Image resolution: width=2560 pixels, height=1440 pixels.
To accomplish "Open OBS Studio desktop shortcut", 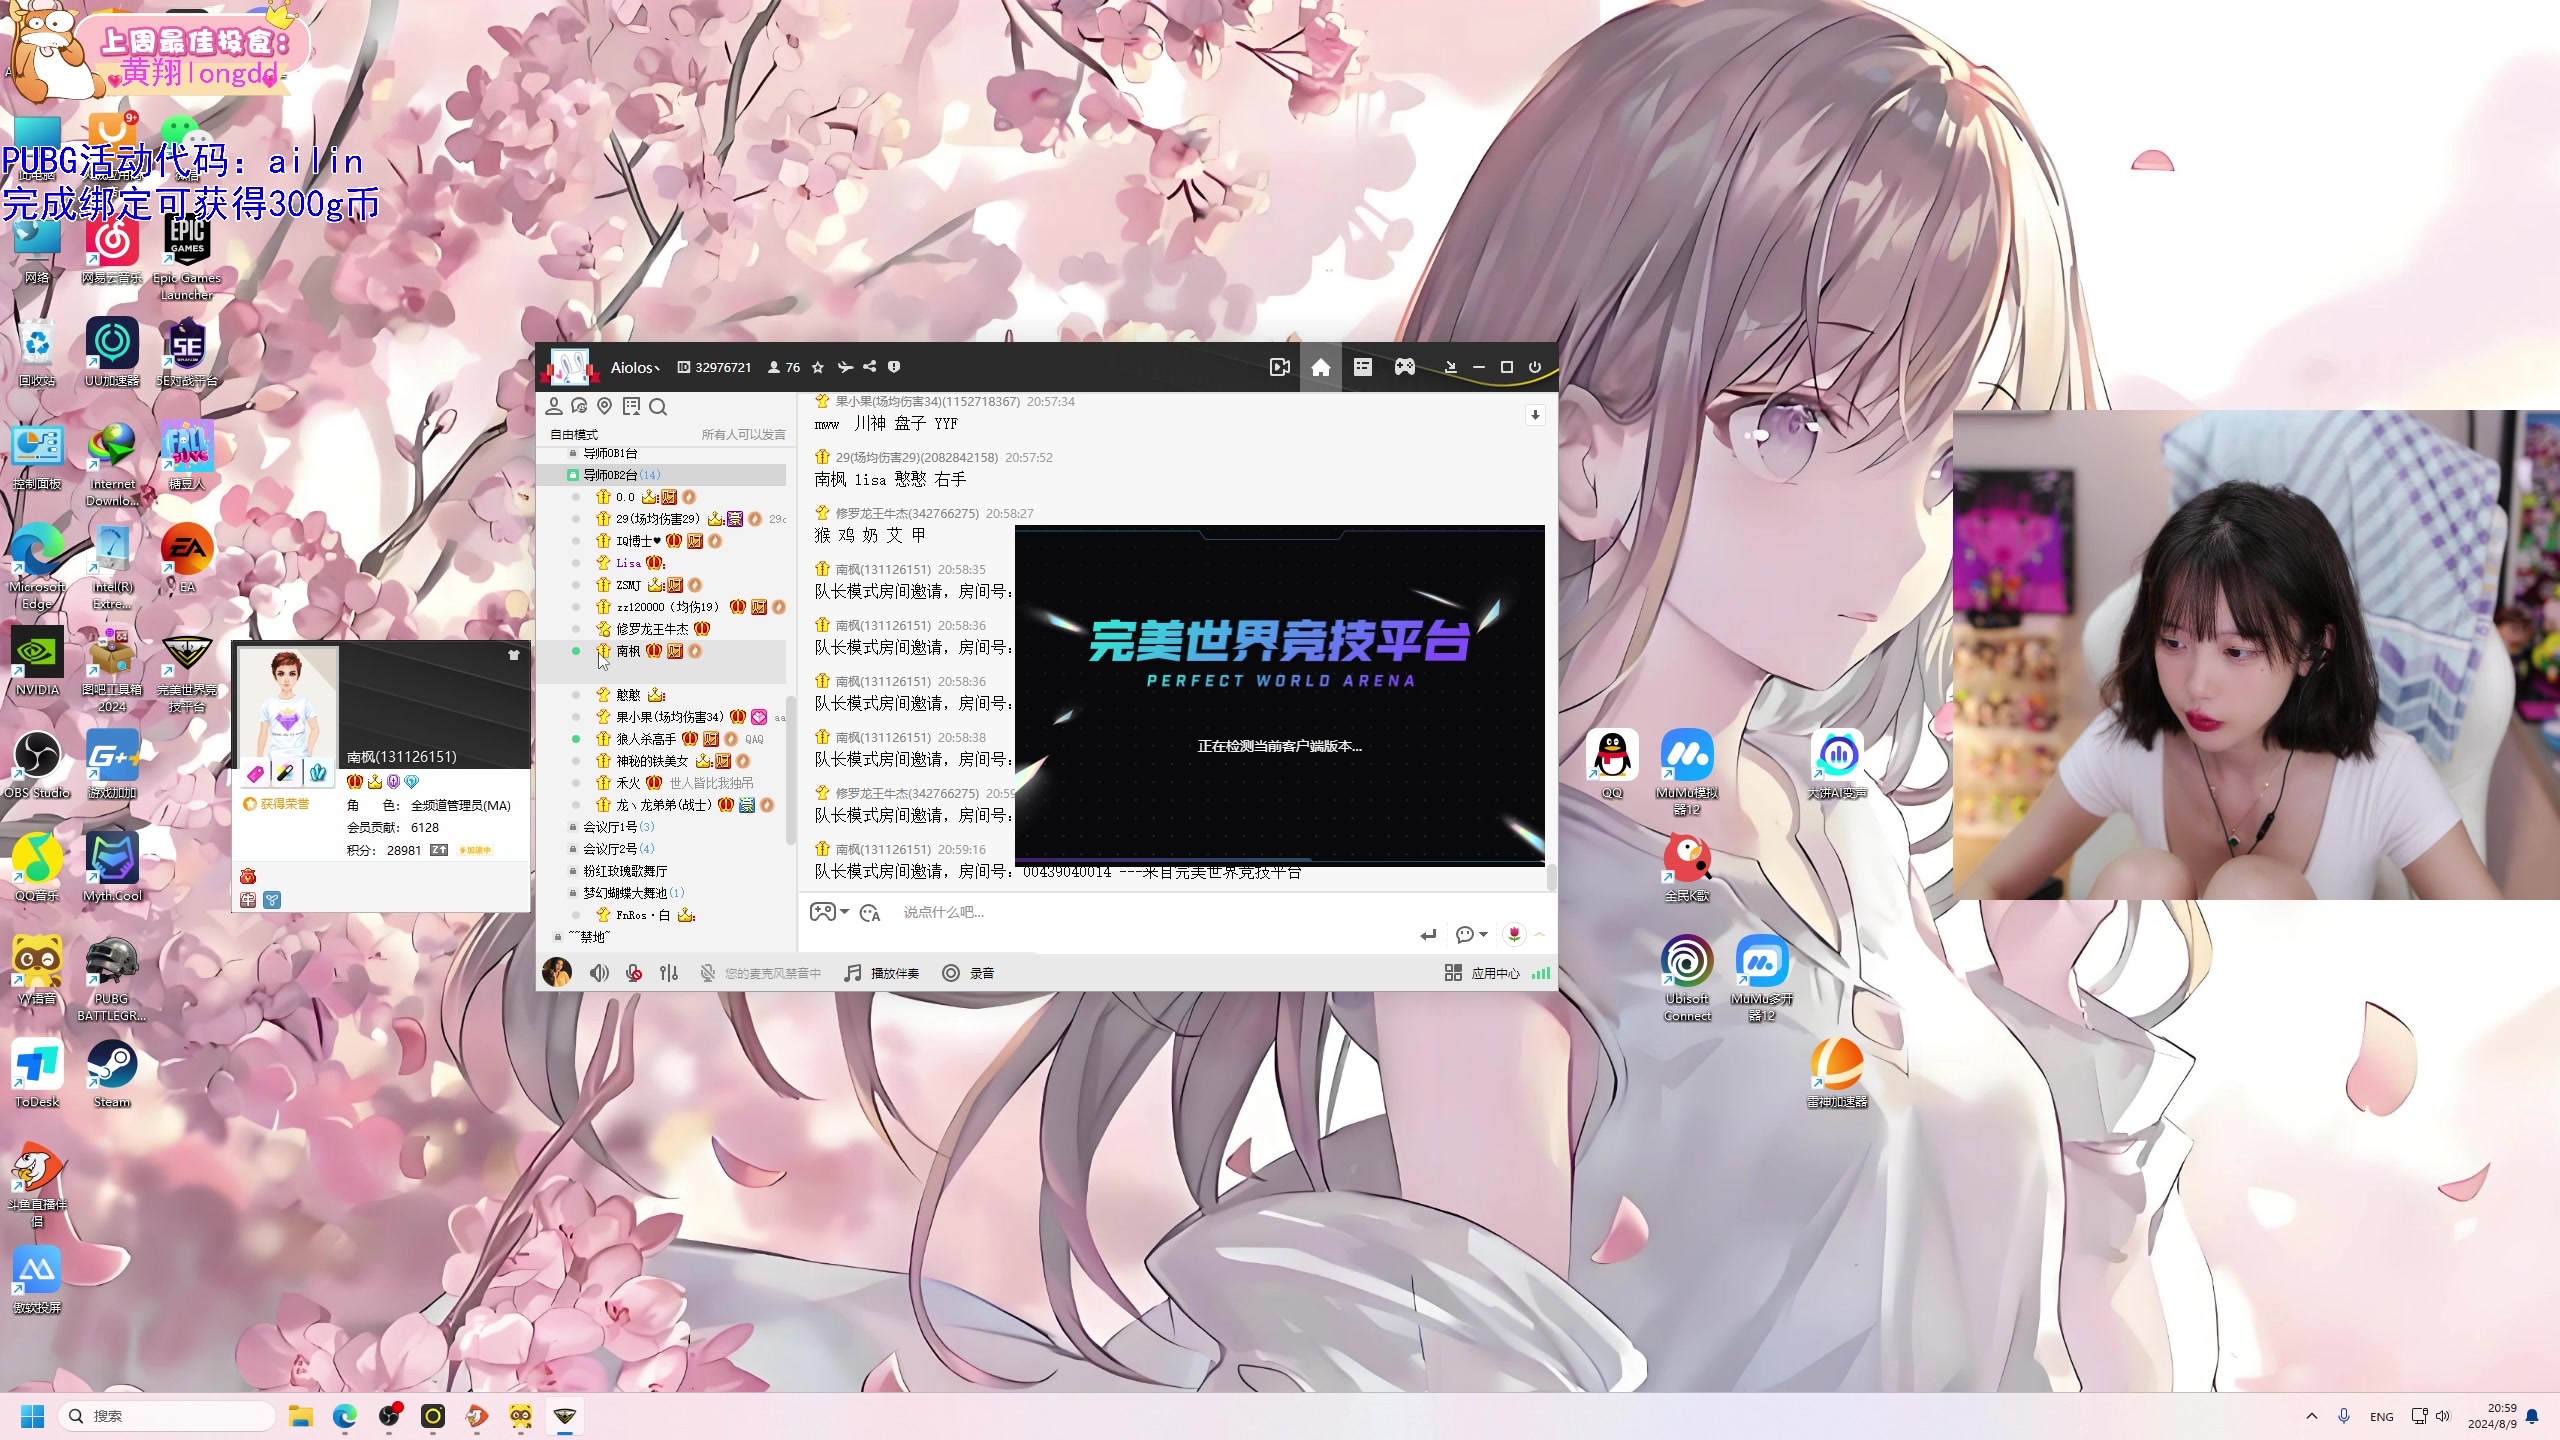I will 37,765.
